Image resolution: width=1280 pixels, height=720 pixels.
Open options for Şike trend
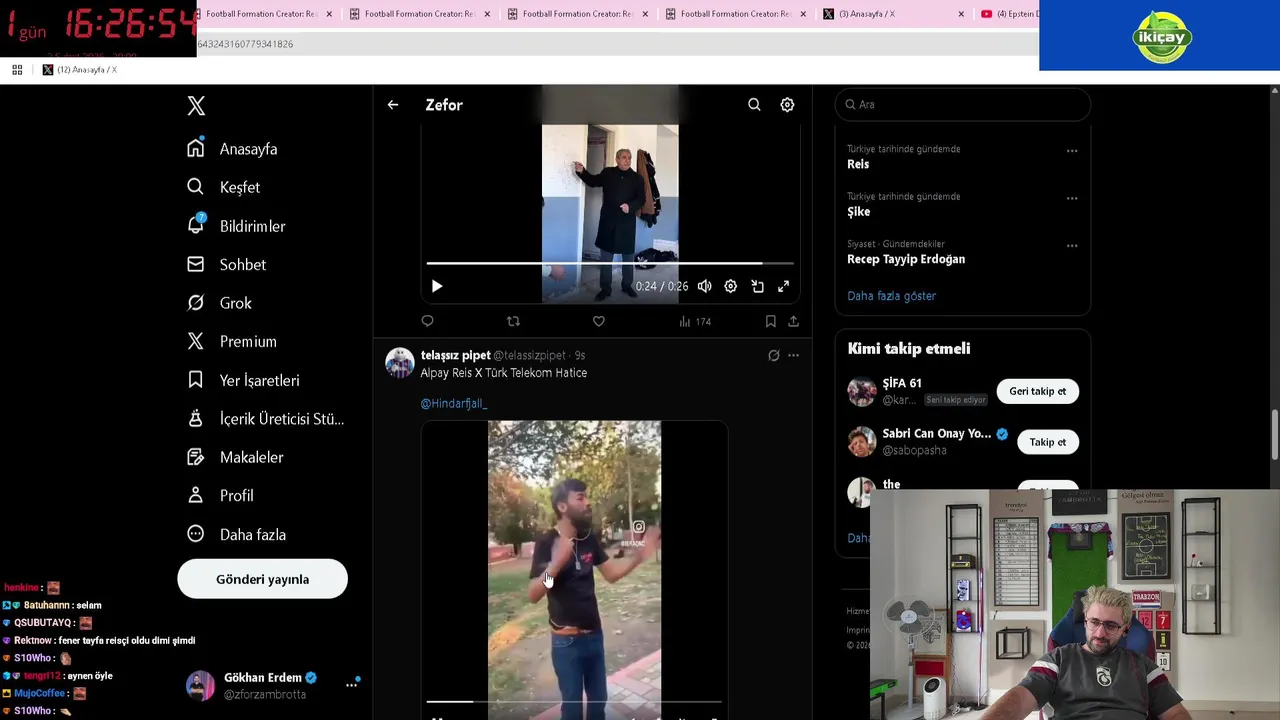(x=1072, y=198)
